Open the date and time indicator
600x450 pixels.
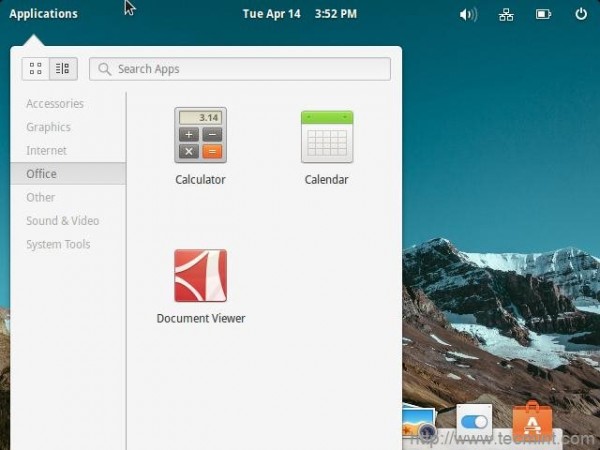(x=300, y=14)
